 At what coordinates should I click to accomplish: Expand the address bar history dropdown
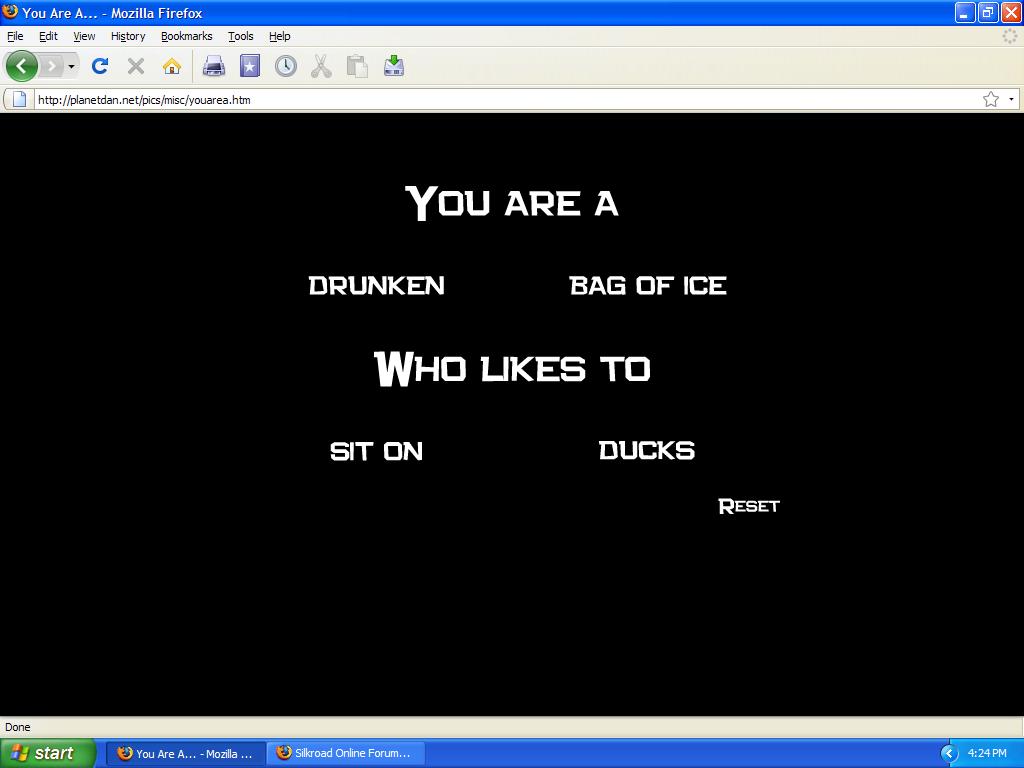click(x=1011, y=99)
